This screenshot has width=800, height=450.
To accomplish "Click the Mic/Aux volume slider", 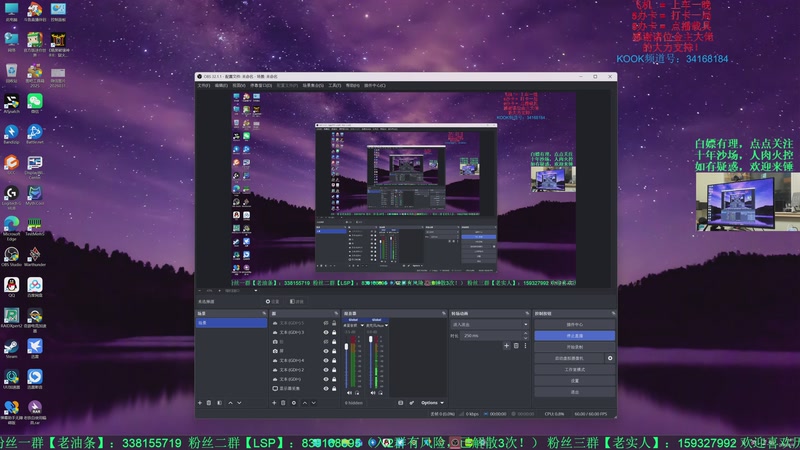I will coord(370,362).
